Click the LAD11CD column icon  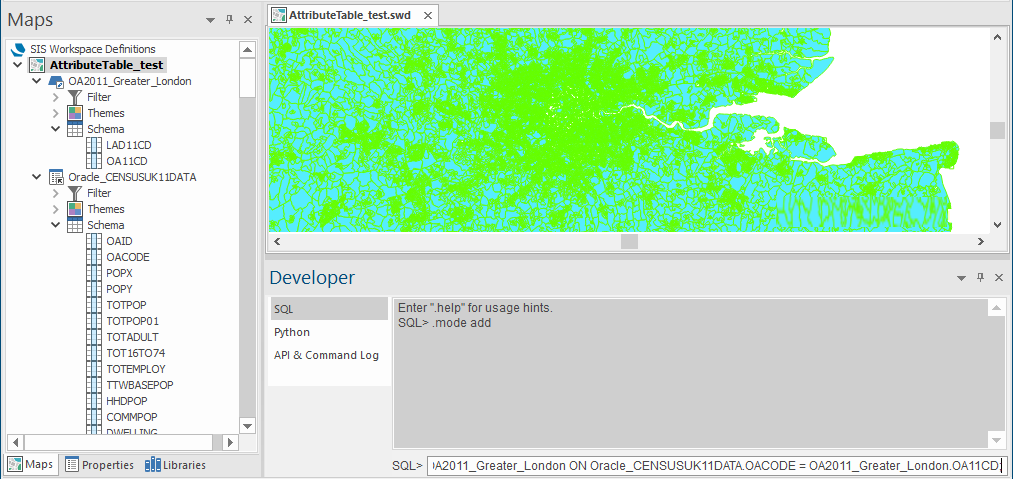pos(94,145)
